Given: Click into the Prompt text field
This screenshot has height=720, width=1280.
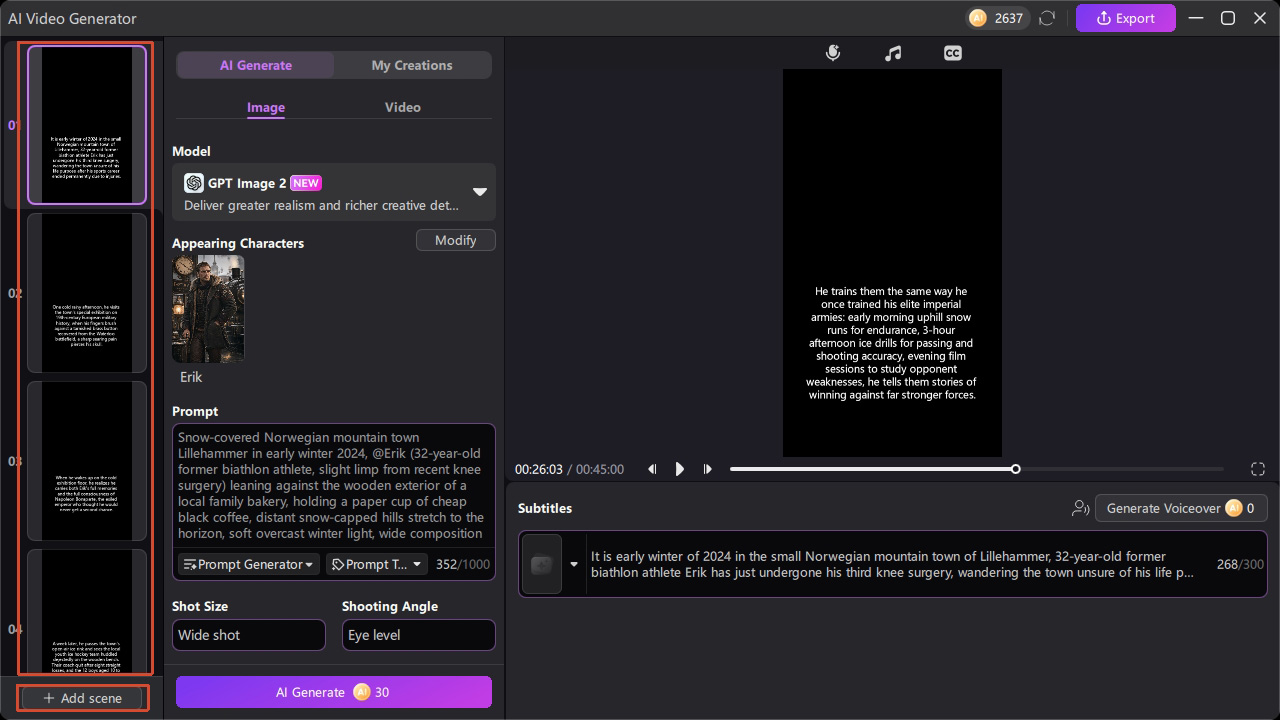Looking at the screenshot, I should (x=333, y=486).
